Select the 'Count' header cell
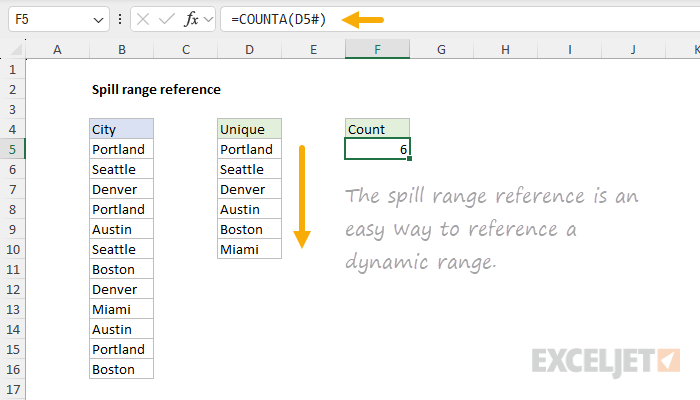 377,129
